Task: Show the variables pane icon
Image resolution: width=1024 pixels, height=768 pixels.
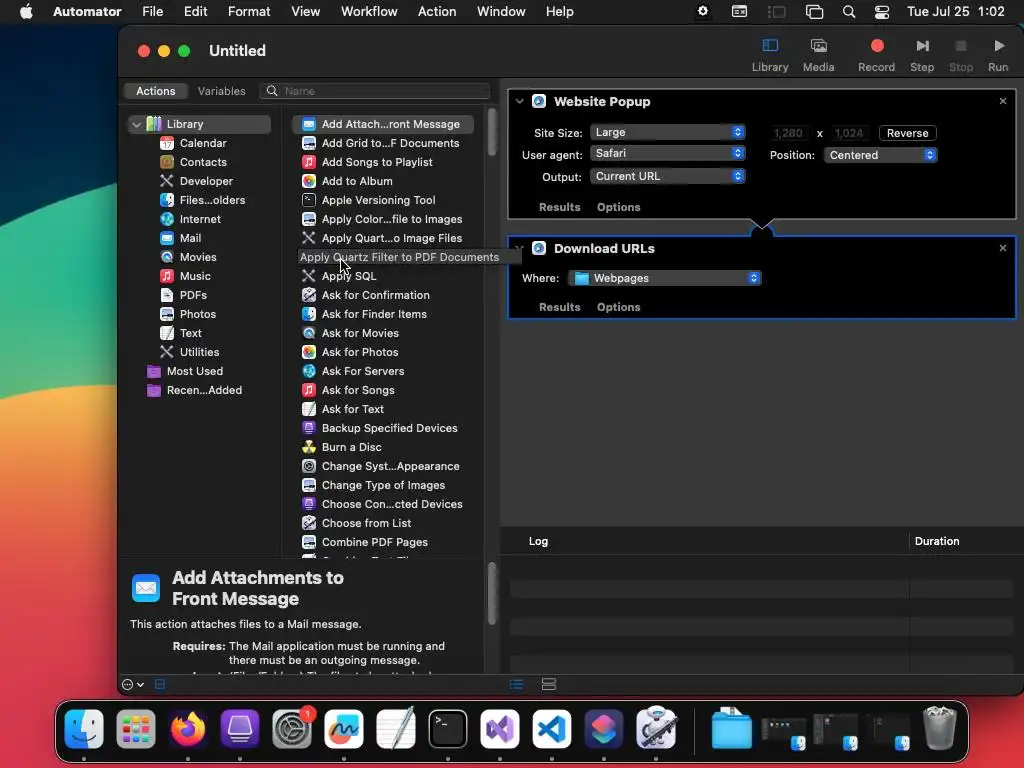Action: pos(549,684)
